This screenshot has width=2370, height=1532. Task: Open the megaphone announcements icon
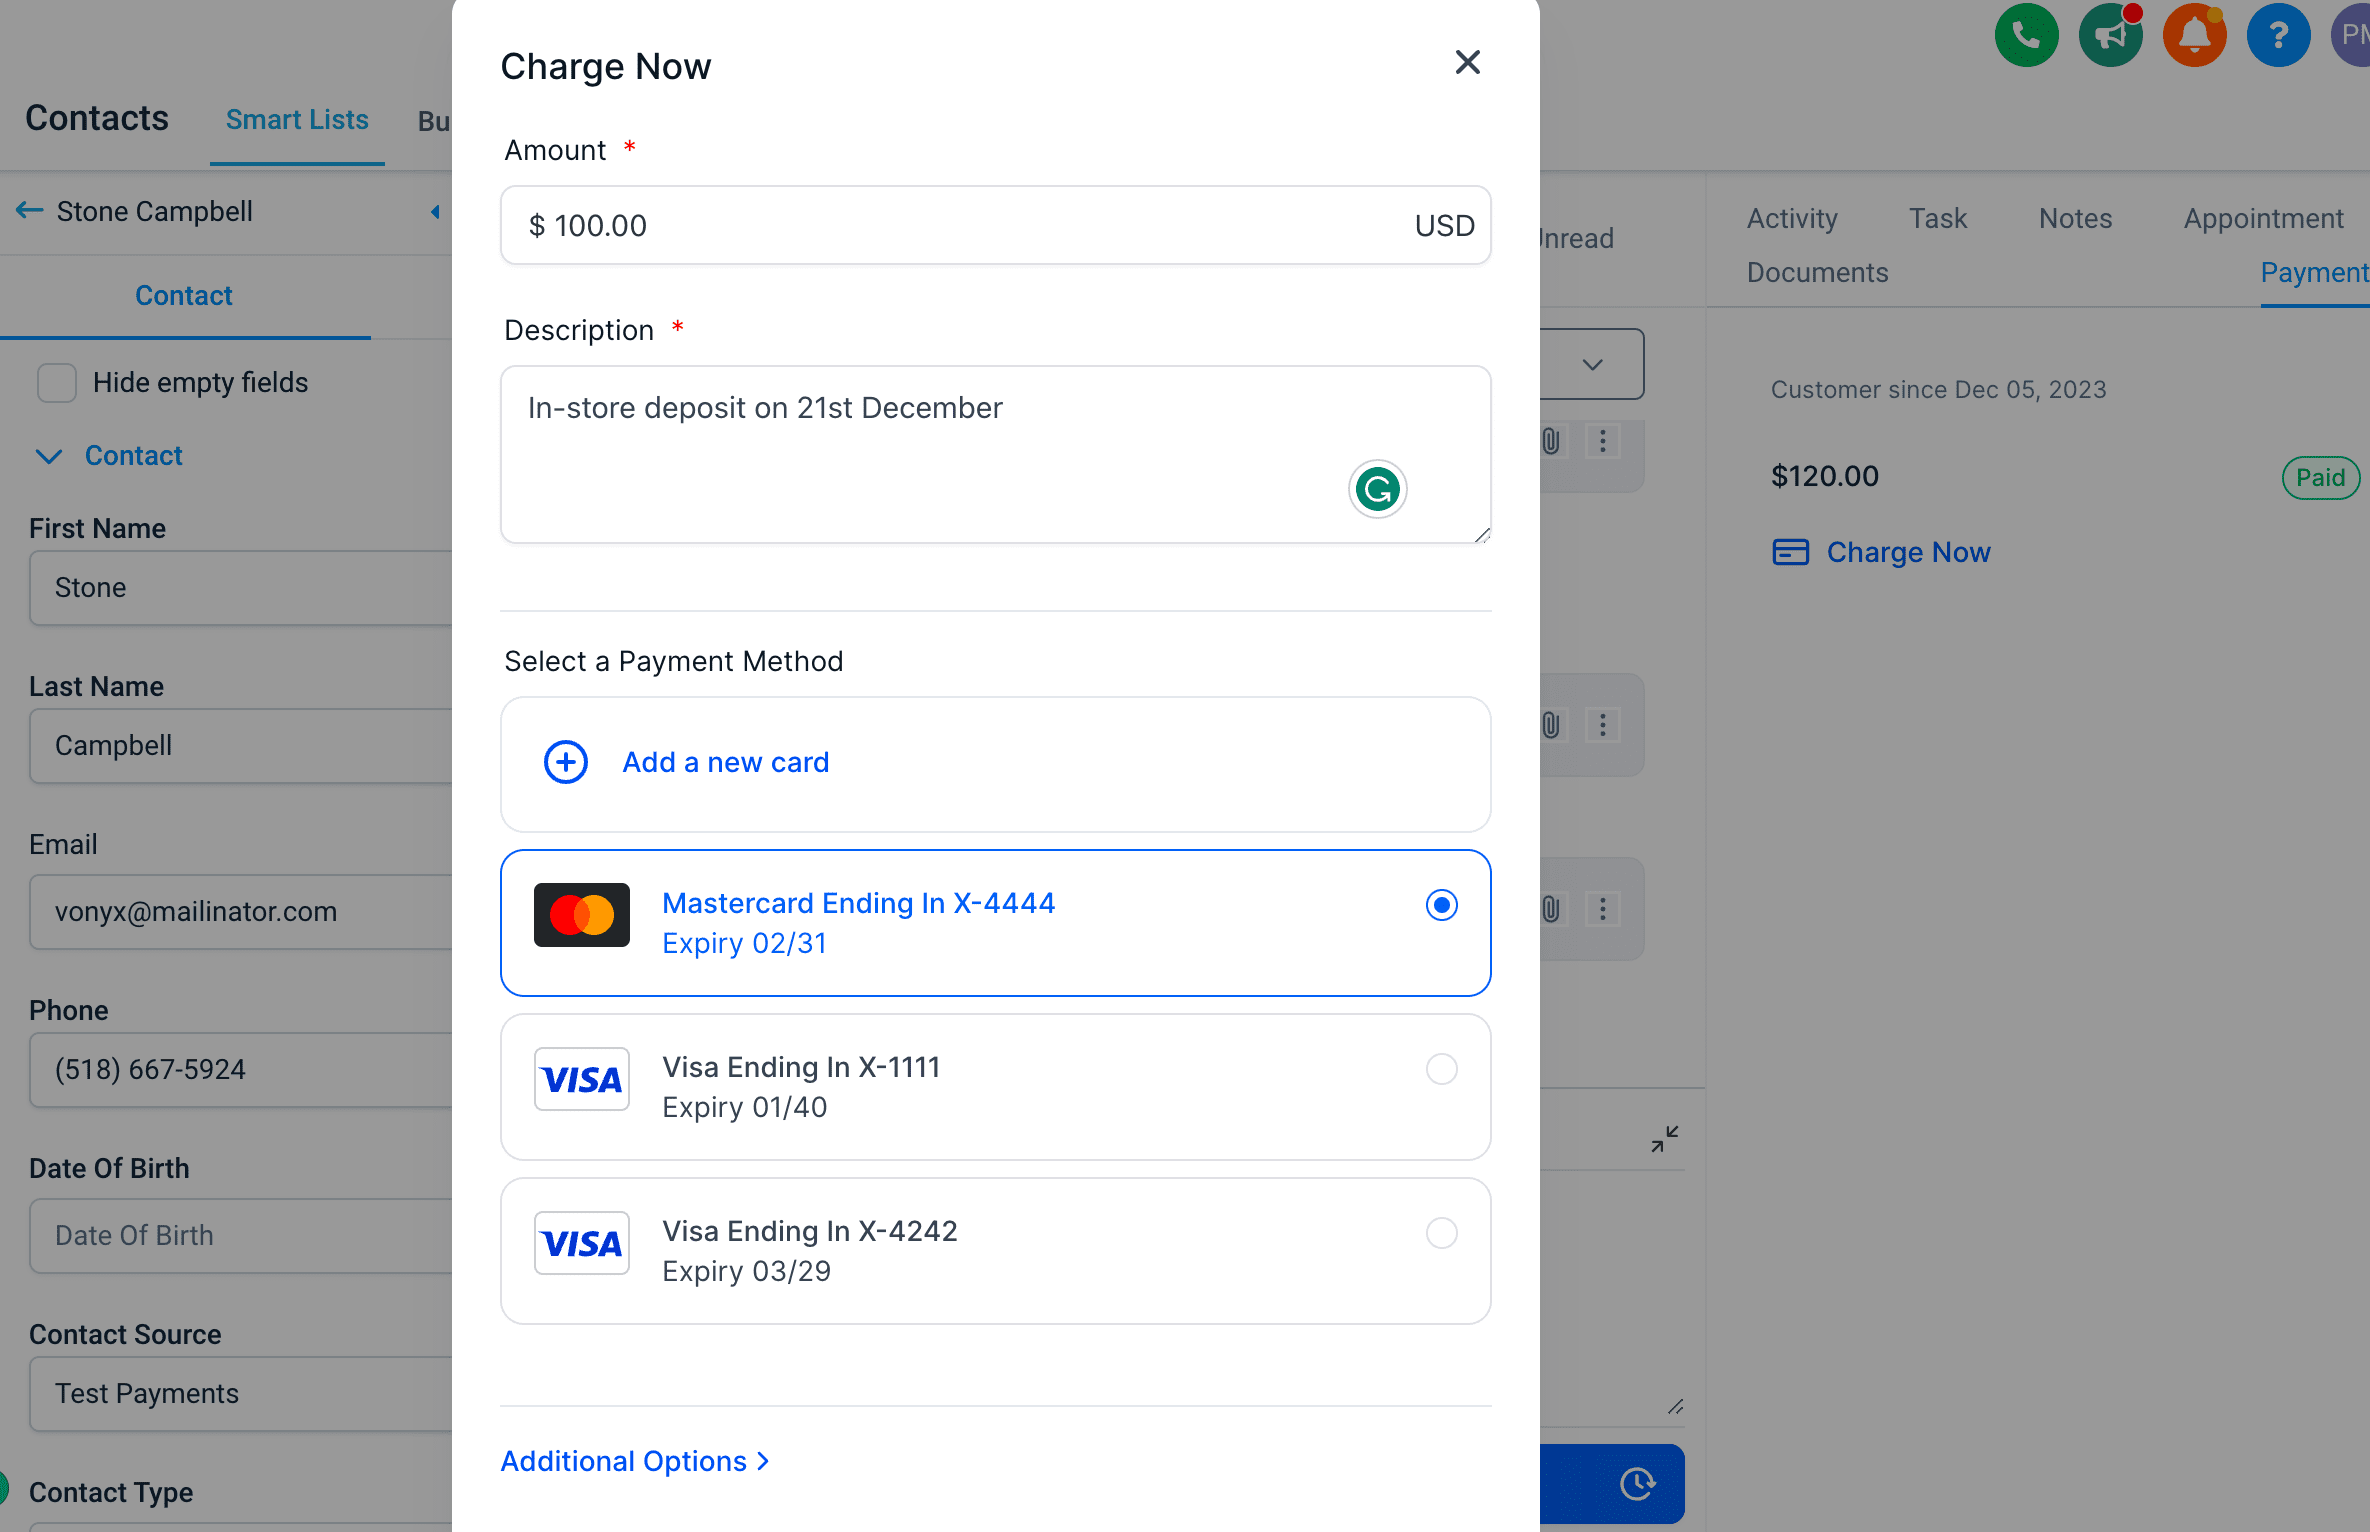[x=2110, y=35]
